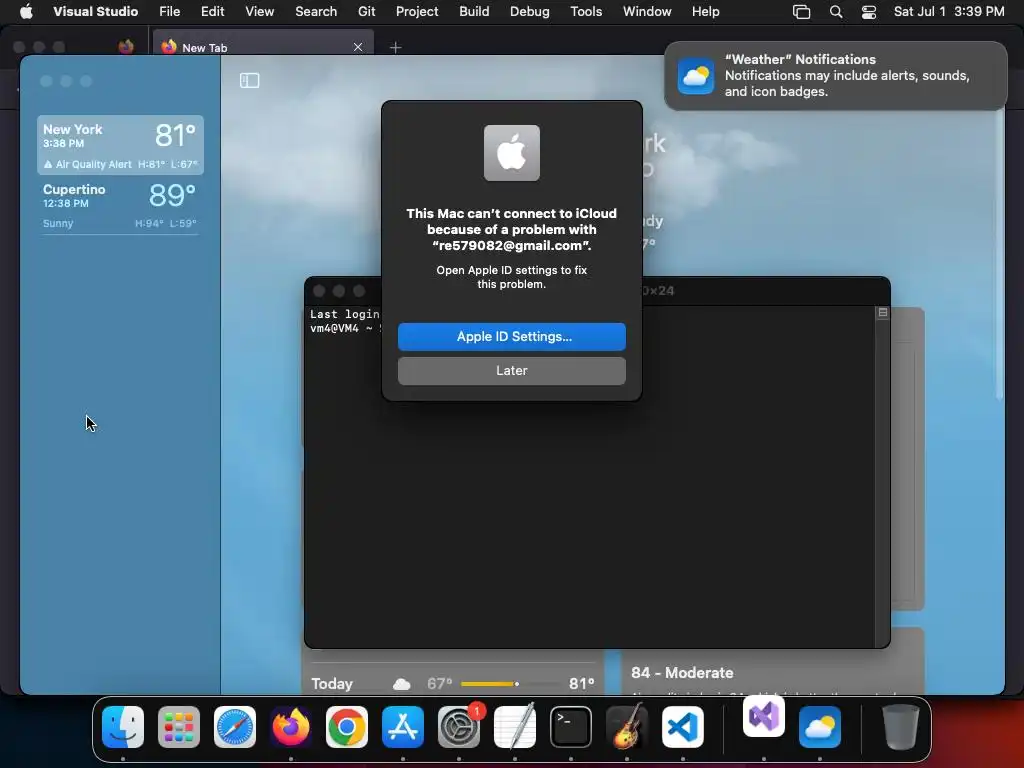This screenshot has height=768, width=1024.
Task: Open the Window menu
Action: coord(647,11)
